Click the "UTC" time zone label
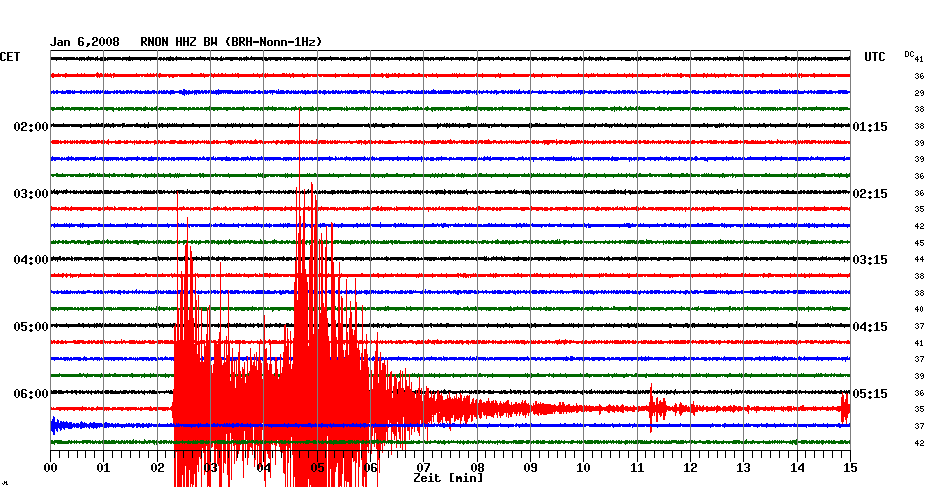Screen dimensions: 930x494 pyautogui.click(x=875, y=57)
